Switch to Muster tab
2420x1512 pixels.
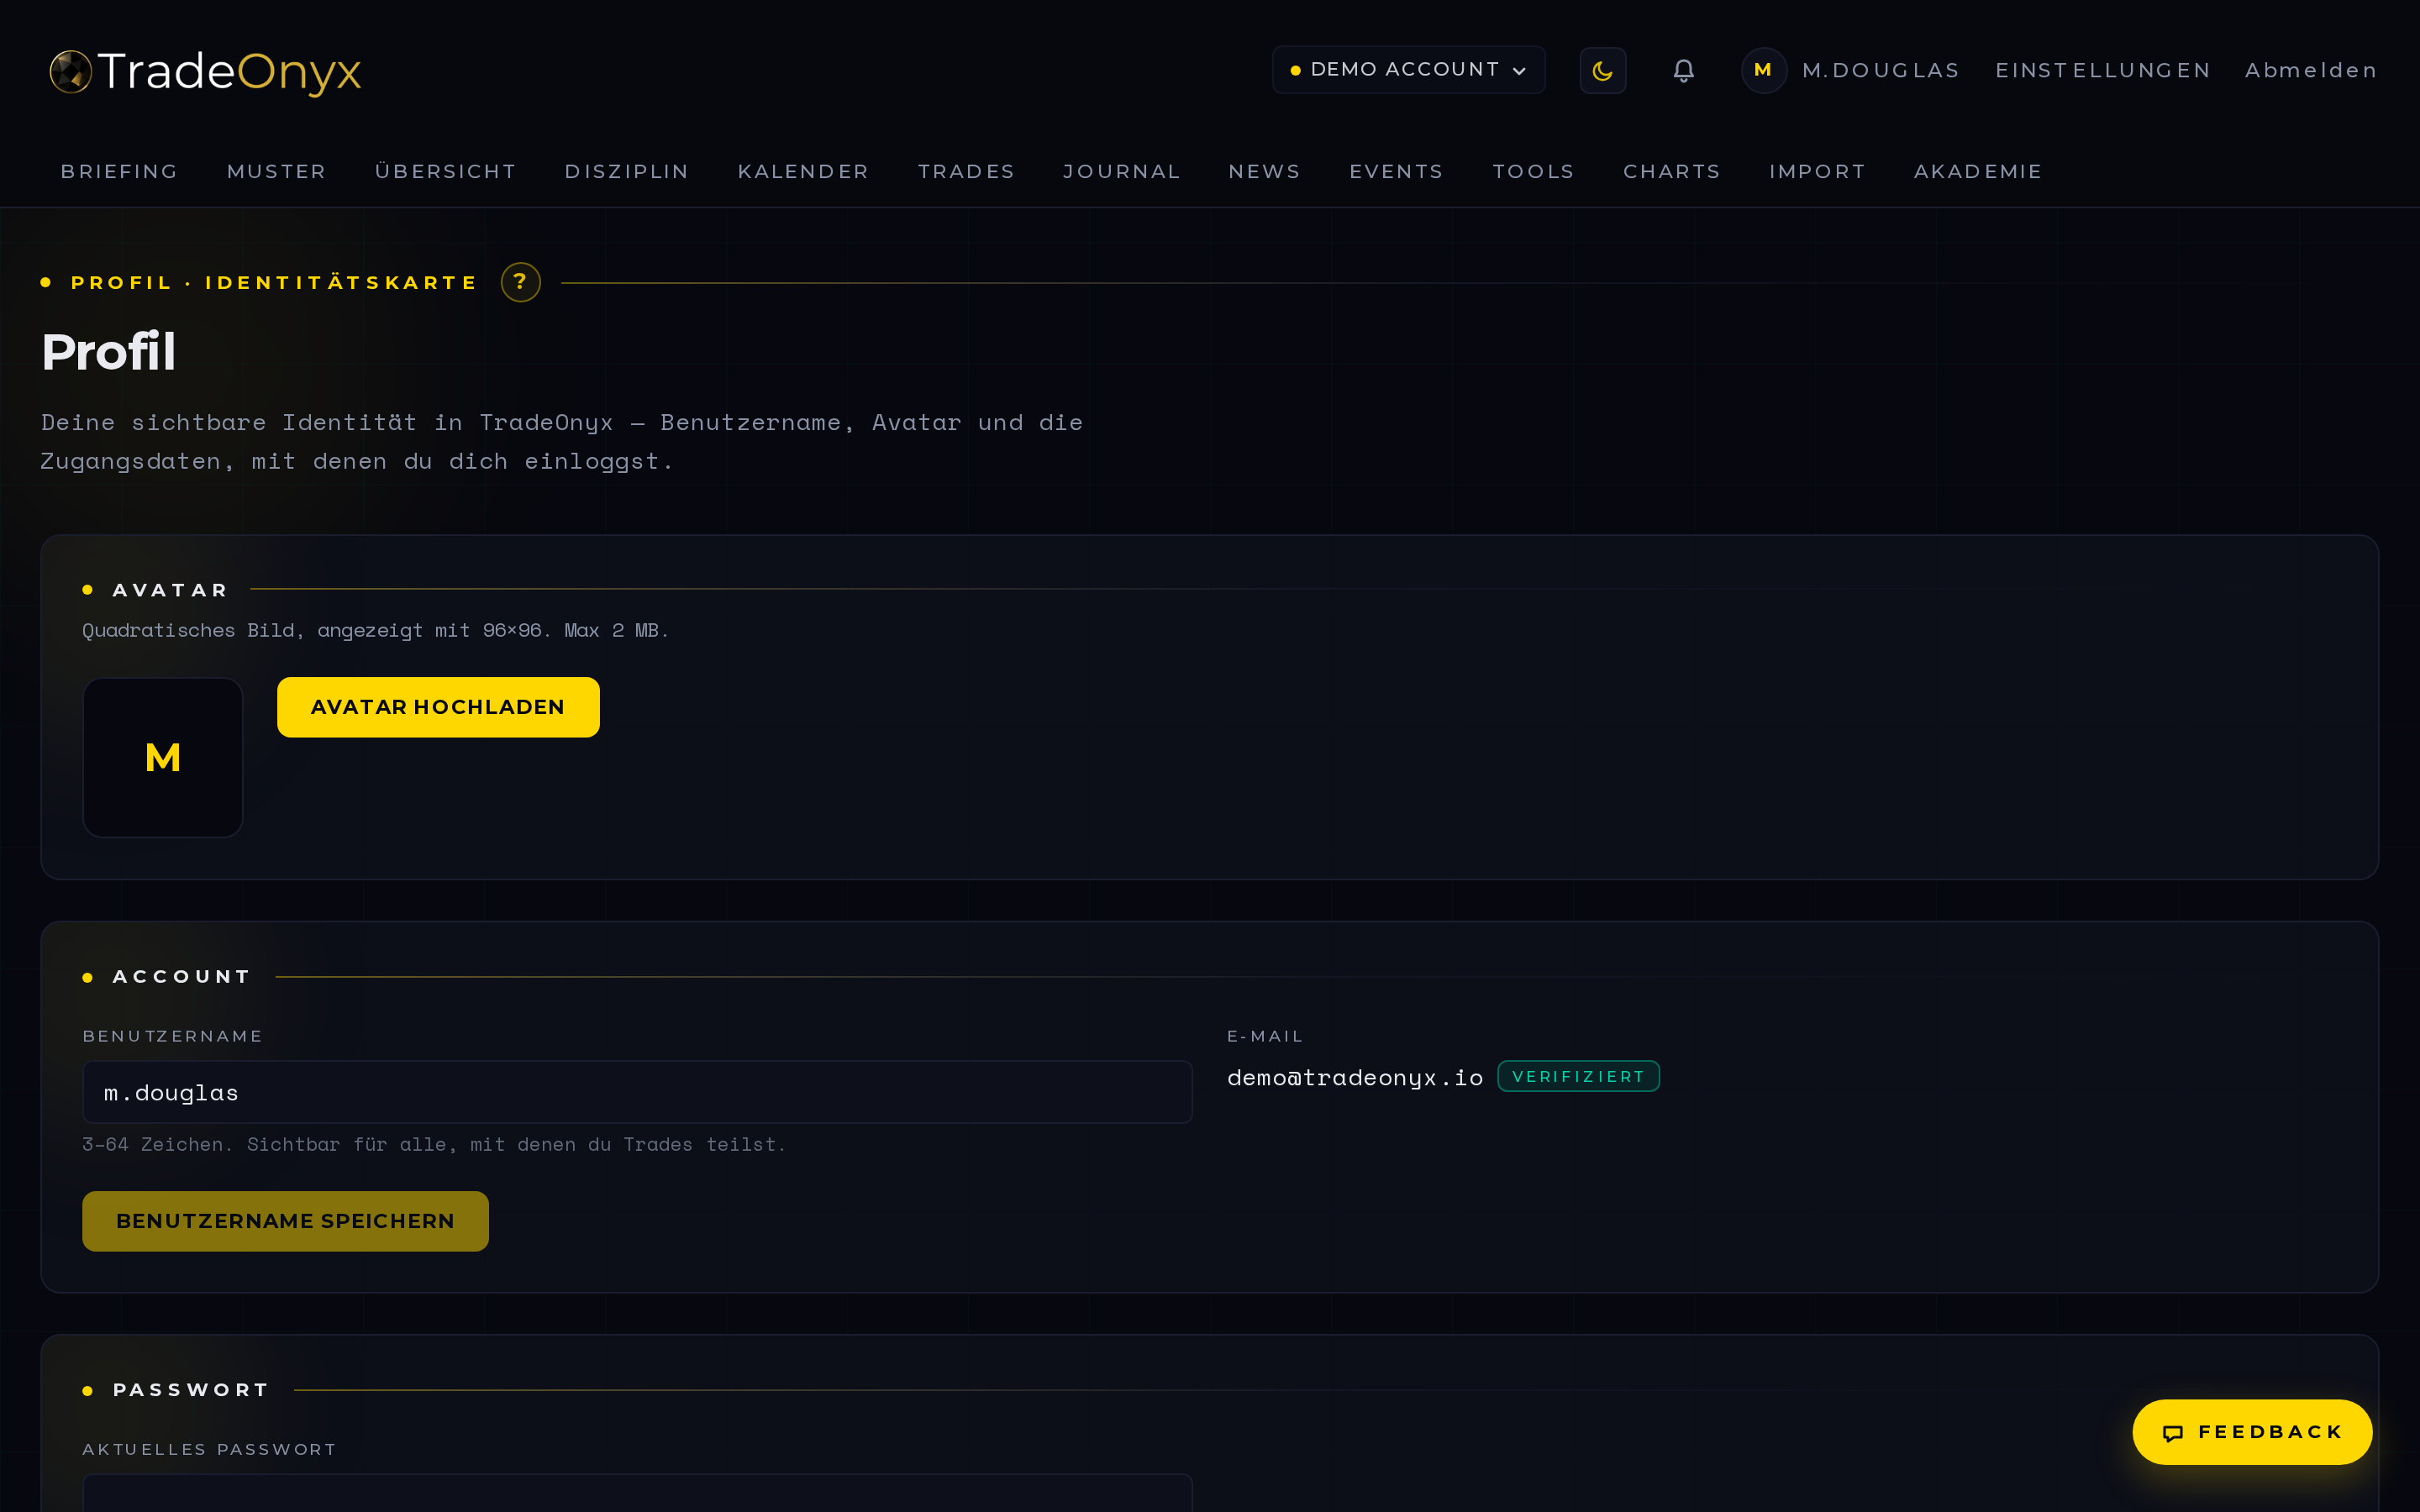[x=276, y=172]
